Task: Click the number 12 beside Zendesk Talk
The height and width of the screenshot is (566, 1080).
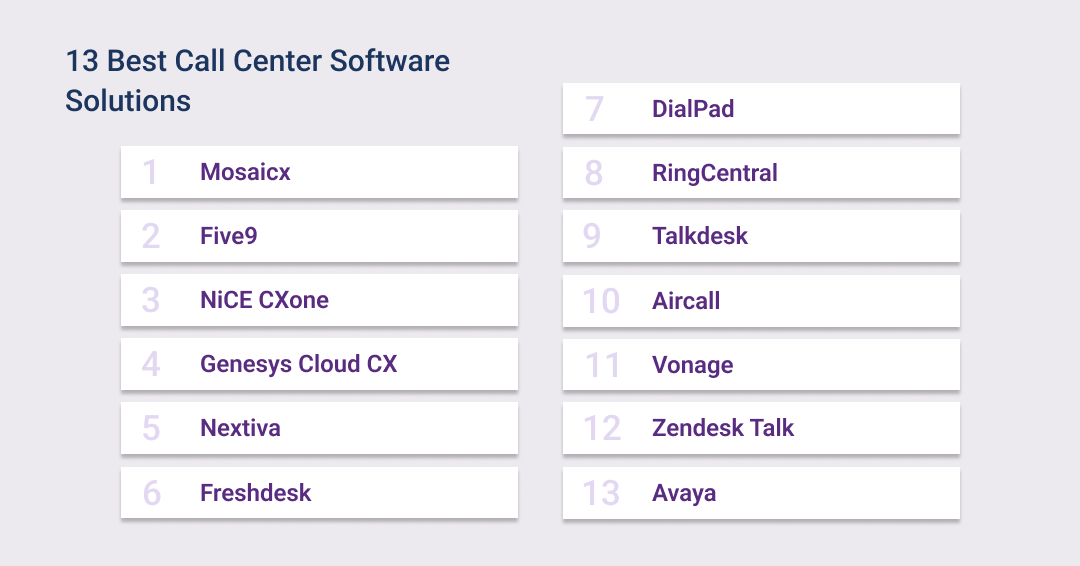Action: point(602,429)
